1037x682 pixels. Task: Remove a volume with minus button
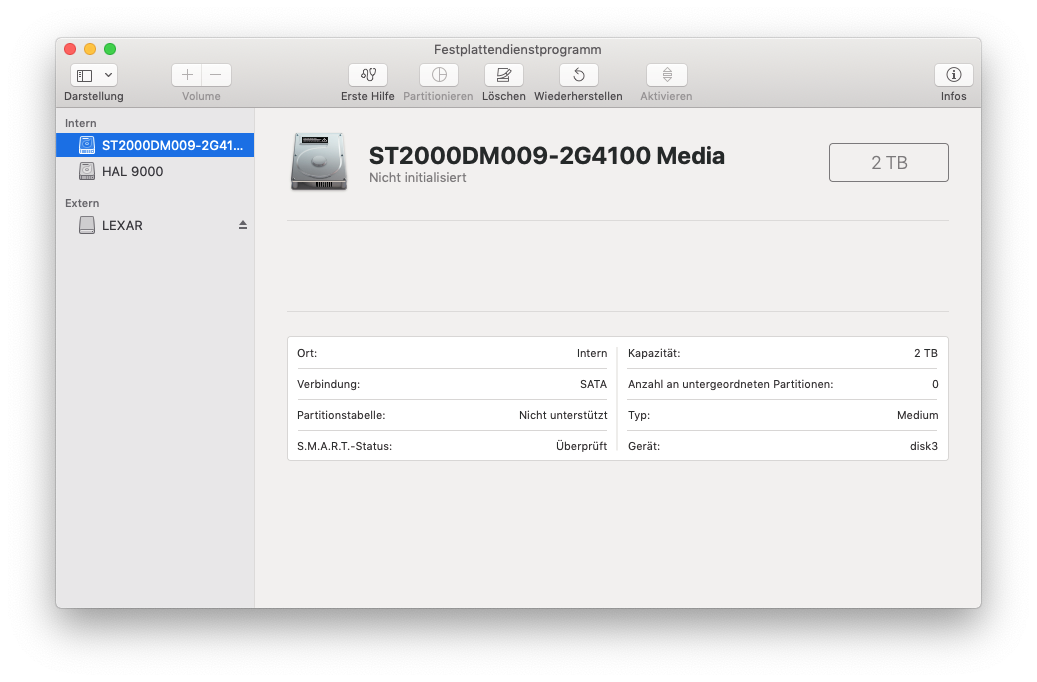click(216, 75)
